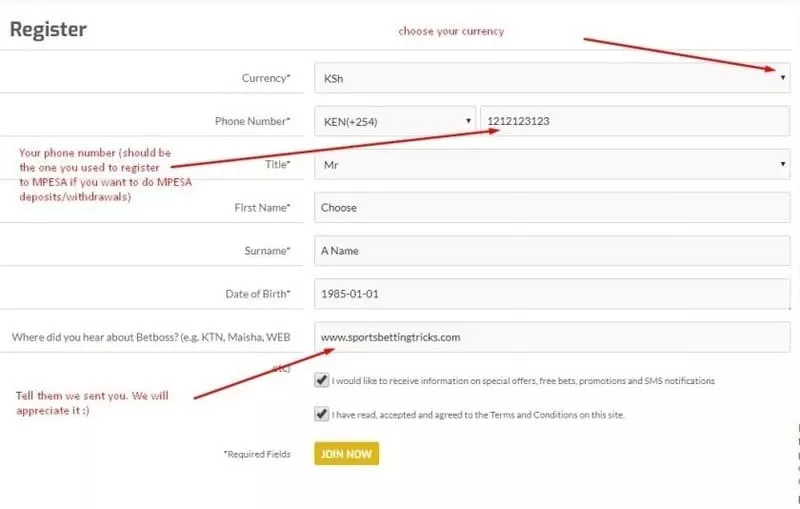This screenshot has height=509, width=800.
Task: Uncheck the special offers and SMS notifications checkbox
Action: click(321, 380)
